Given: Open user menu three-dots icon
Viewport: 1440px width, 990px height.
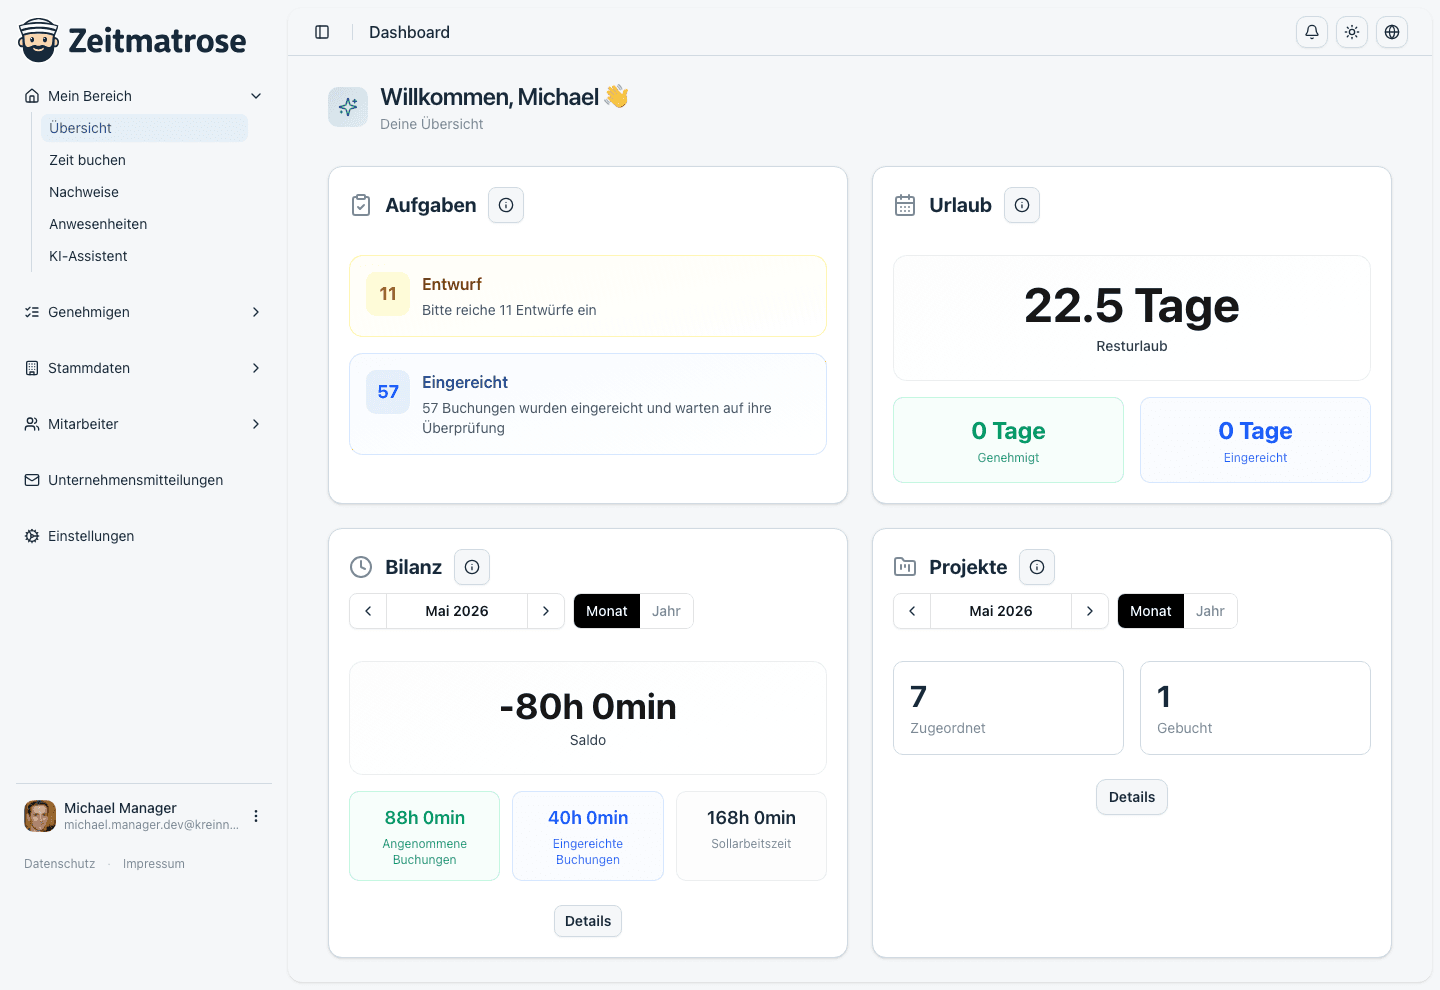Looking at the screenshot, I should [256, 816].
